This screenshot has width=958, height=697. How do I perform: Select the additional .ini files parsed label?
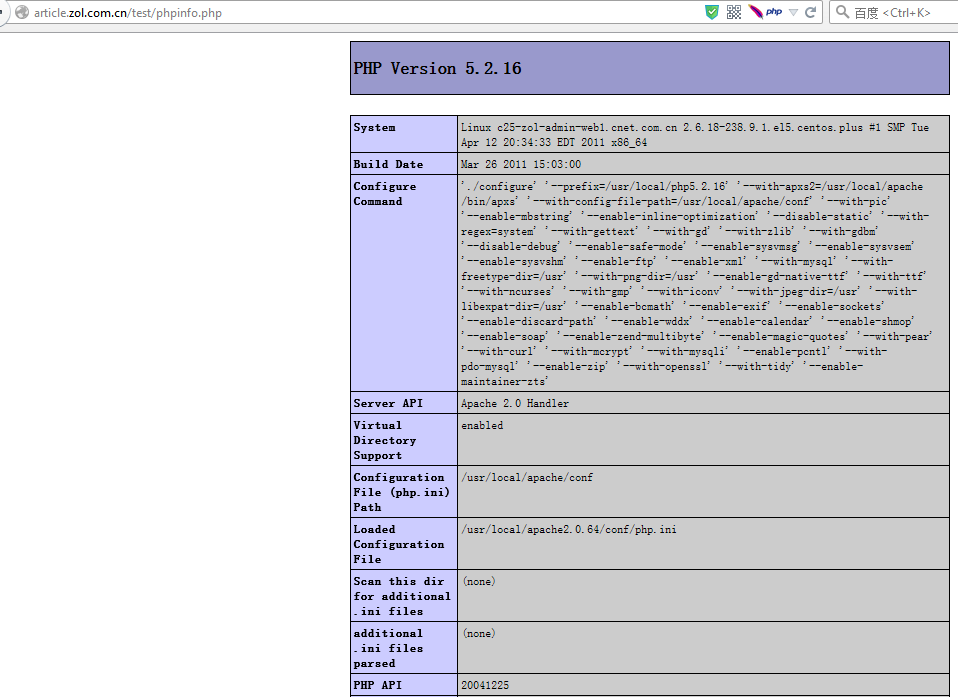tap(388, 648)
